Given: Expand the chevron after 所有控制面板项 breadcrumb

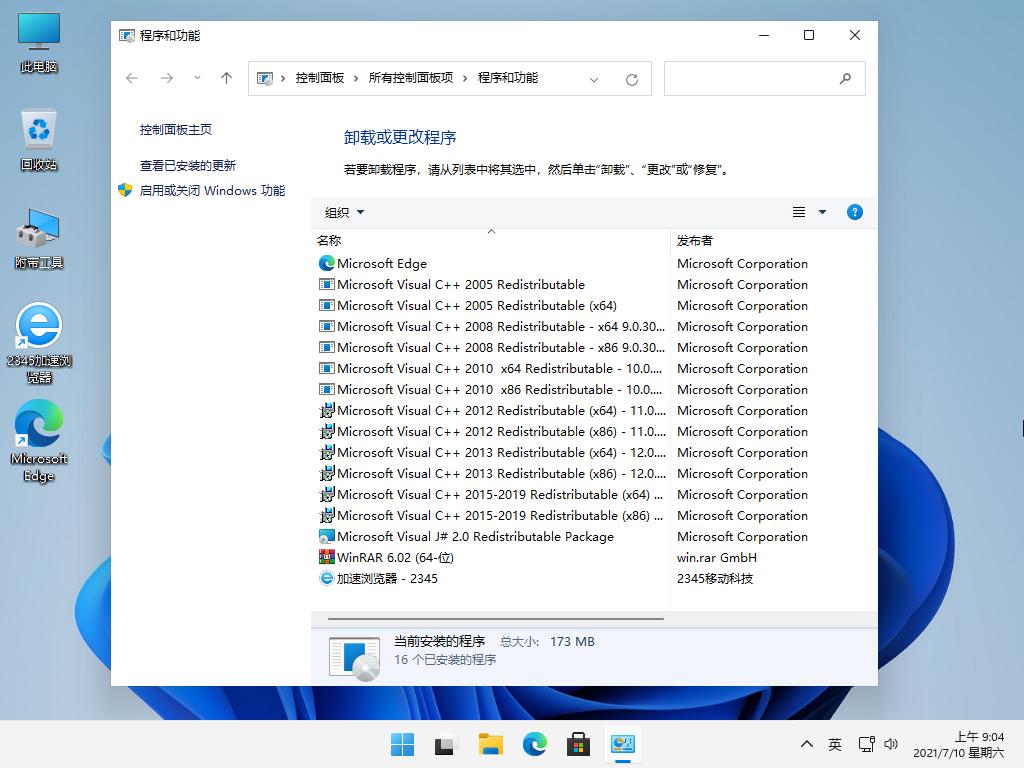Looking at the screenshot, I should point(465,78).
